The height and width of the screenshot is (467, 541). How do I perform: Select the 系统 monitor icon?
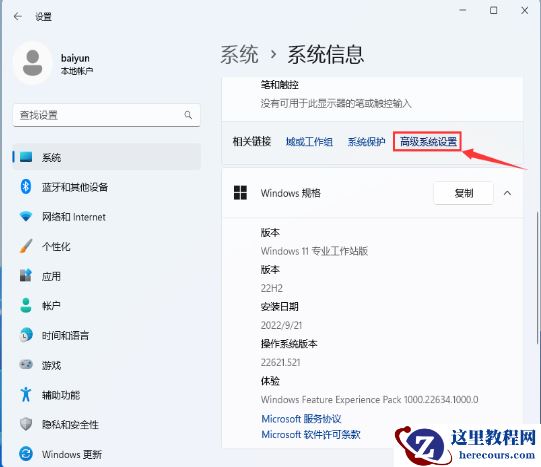point(26,157)
